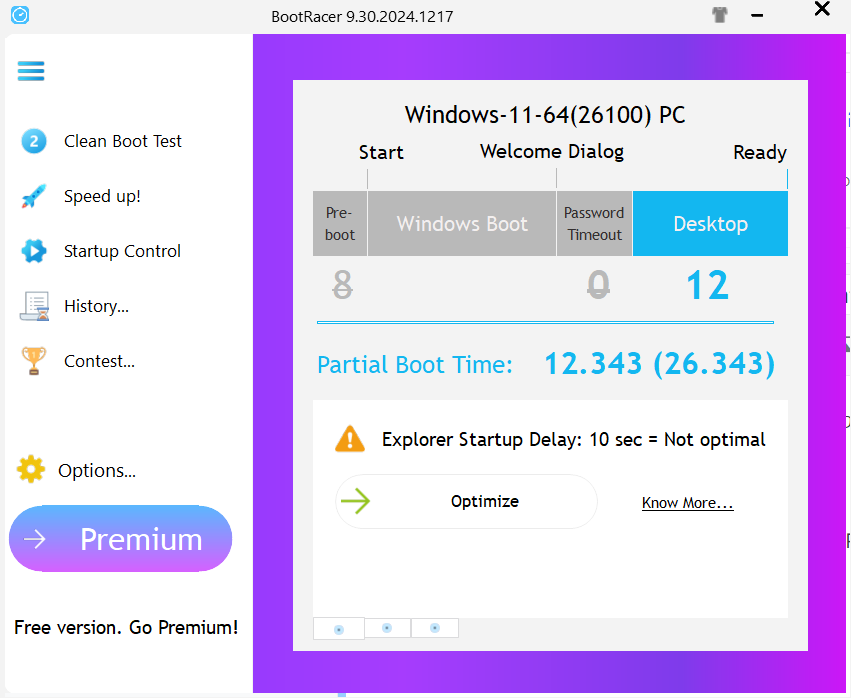Select the blue Desktop stage block
Viewport: 851px width, 698px height.
[710, 223]
